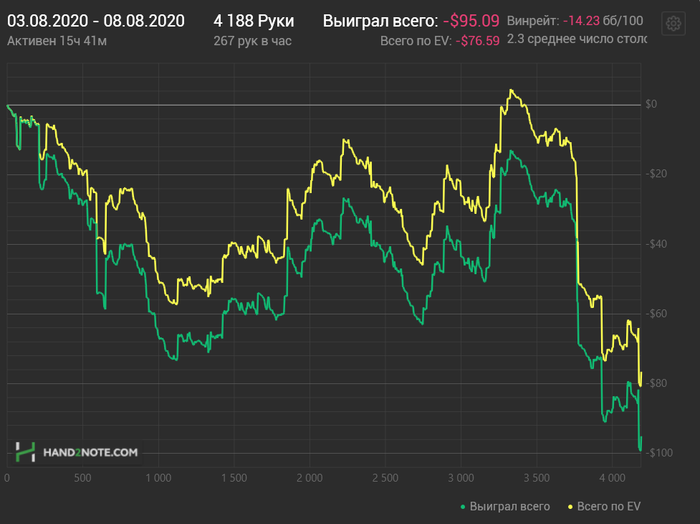Select the '4 188 Руки' hands count

coord(254,21)
